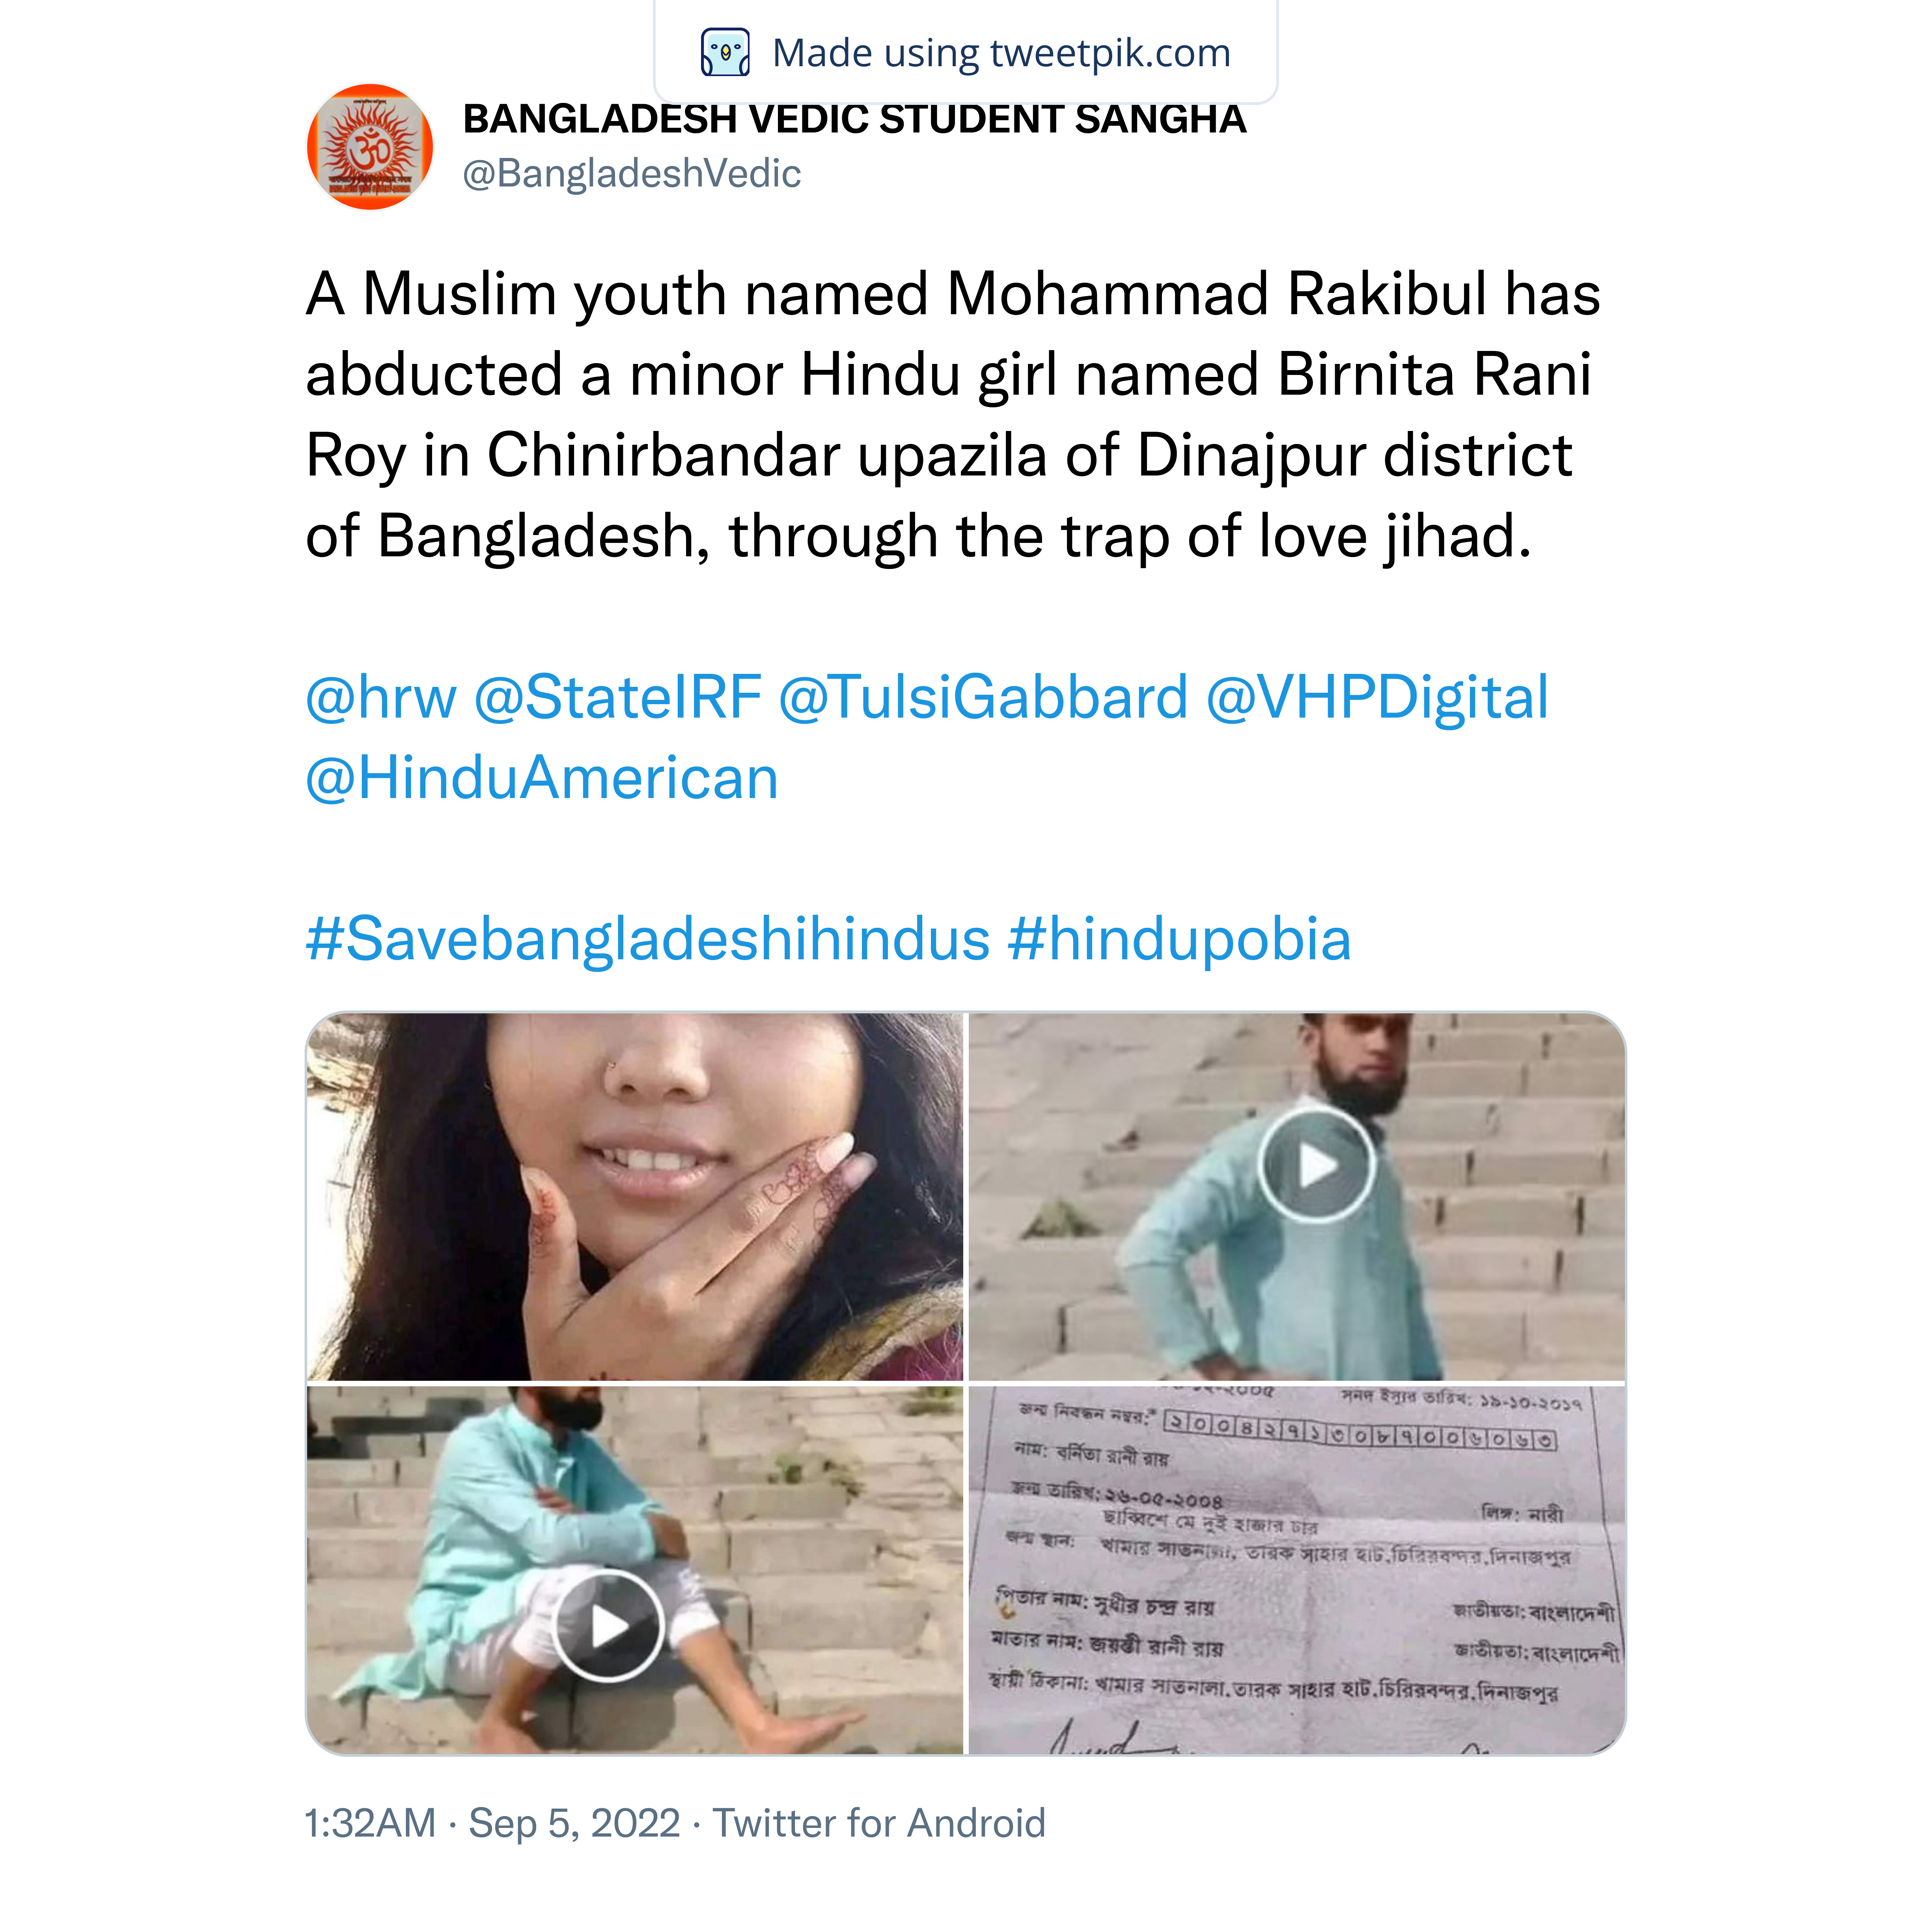Click the BANGLADESH VEDIC STUDENT SANGHA name
This screenshot has width=1932, height=1932.
[854, 119]
